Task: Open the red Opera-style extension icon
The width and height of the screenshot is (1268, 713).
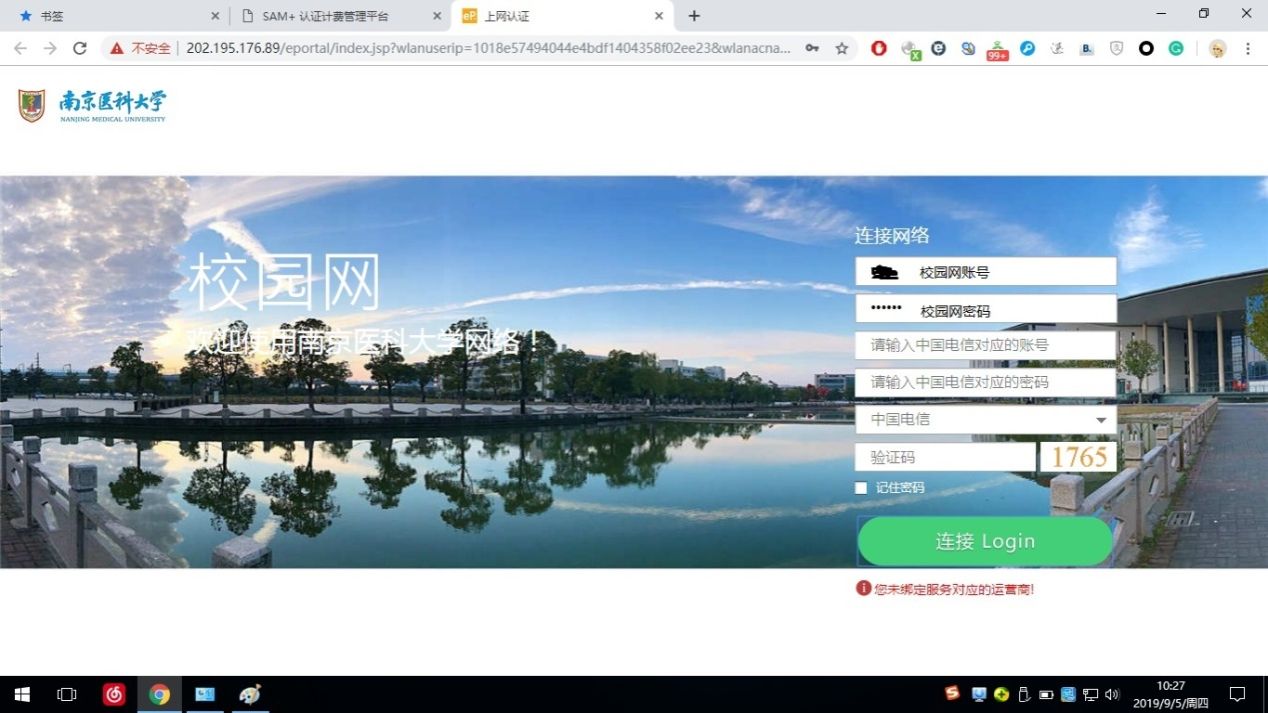Action: [x=879, y=48]
